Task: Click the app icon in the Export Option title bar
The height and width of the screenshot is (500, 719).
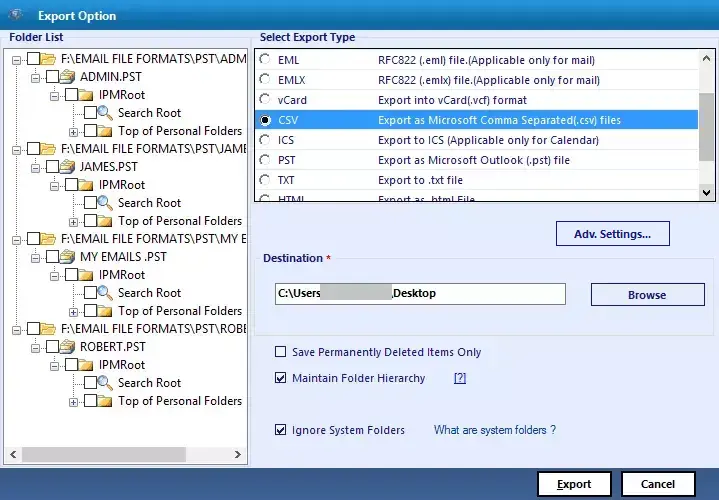Action: (16, 15)
